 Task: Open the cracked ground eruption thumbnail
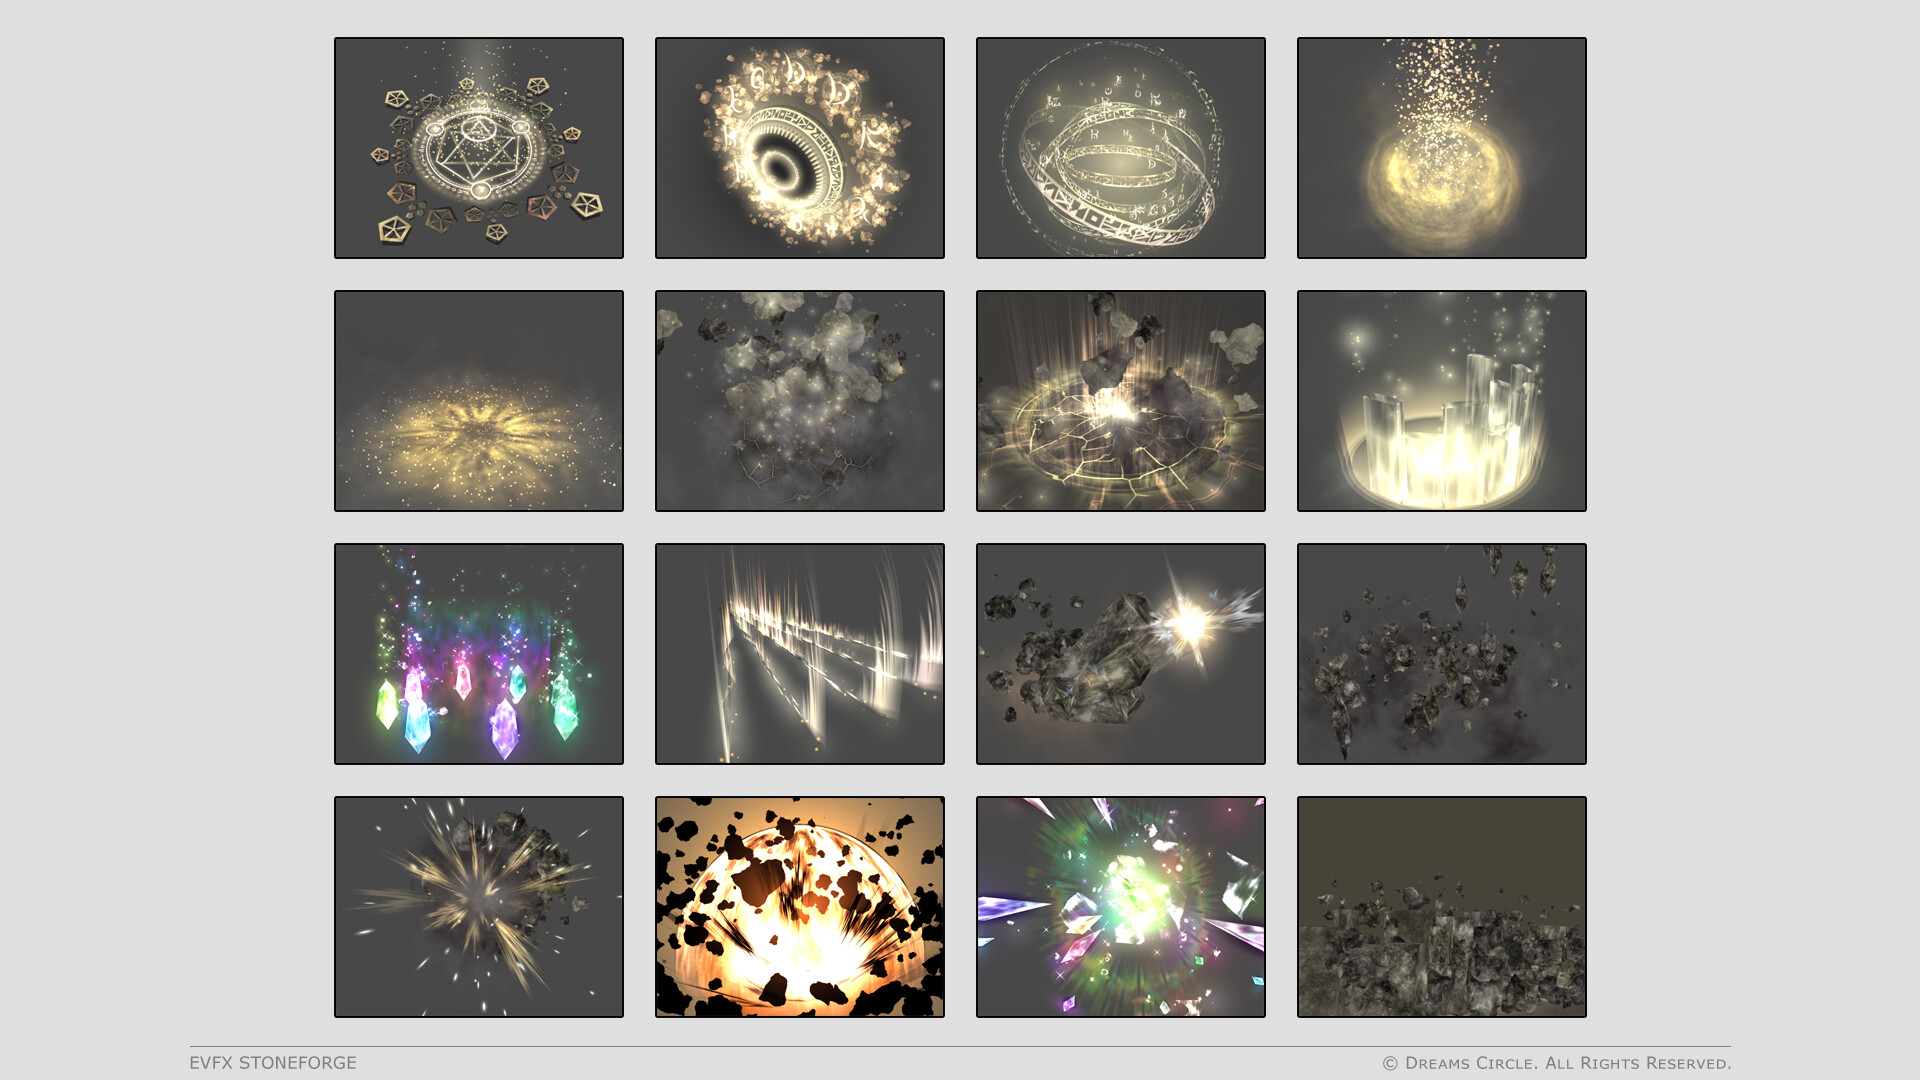(x=1120, y=401)
